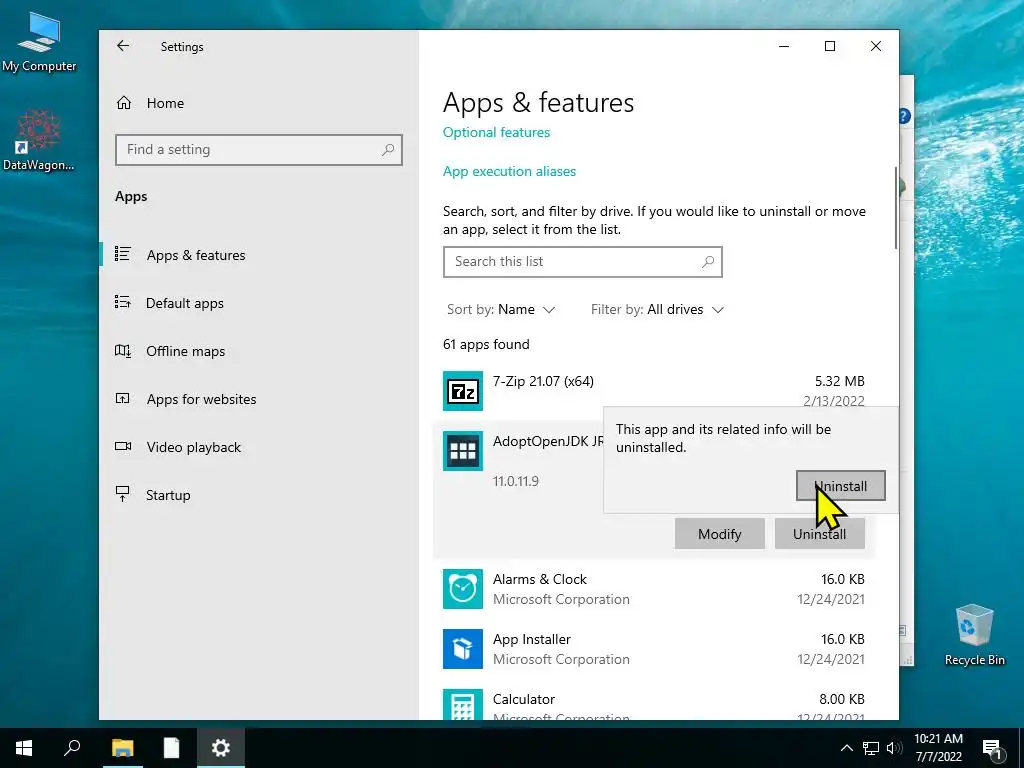Open App execution aliases link
The height and width of the screenshot is (768, 1024).
pos(509,171)
